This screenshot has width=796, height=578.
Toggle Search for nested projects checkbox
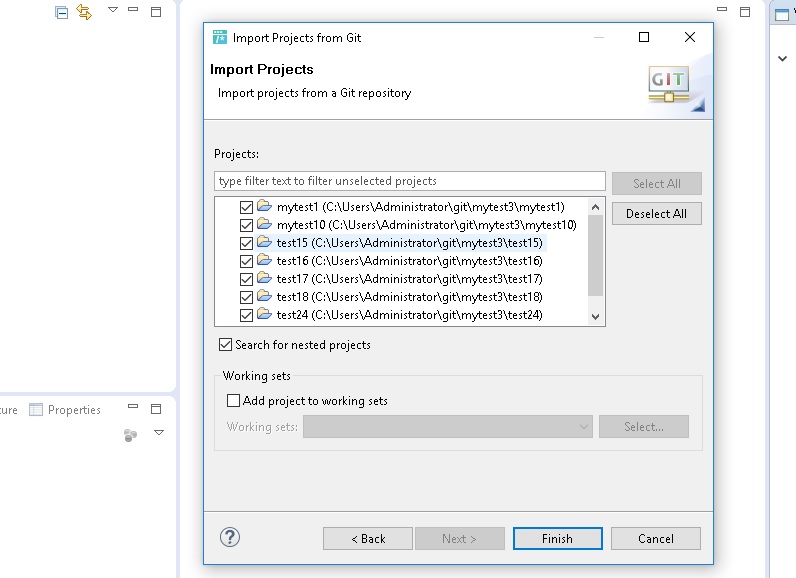(225, 345)
